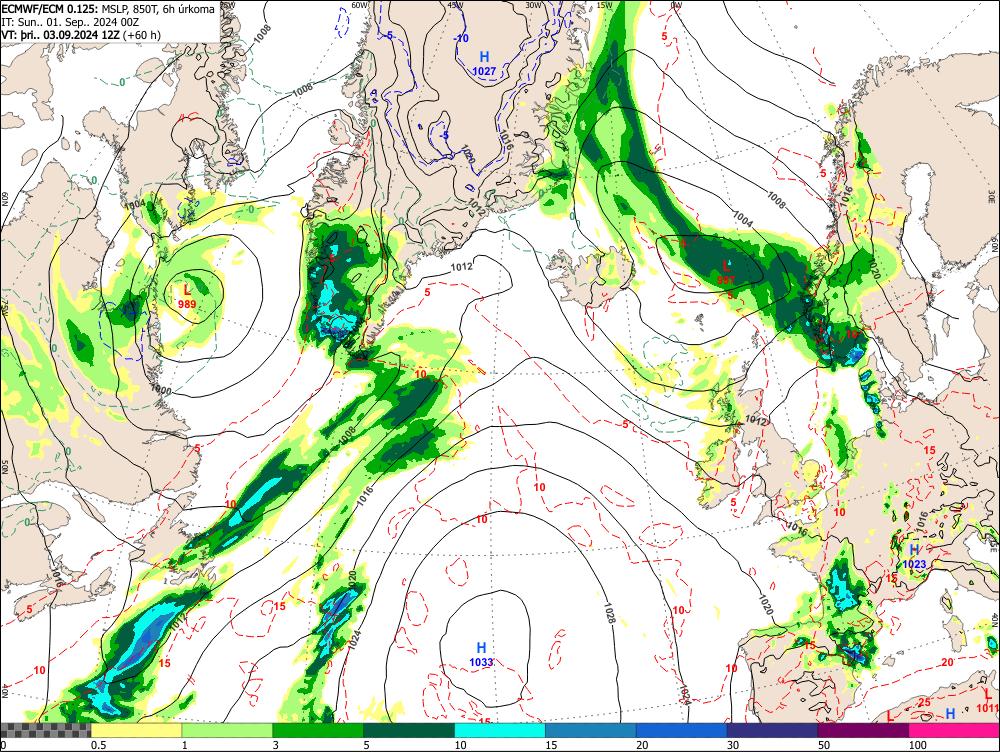The height and width of the screenshot is (752, 1000).
Task: Click the low pressure value '989'
Action: point(187,304)
